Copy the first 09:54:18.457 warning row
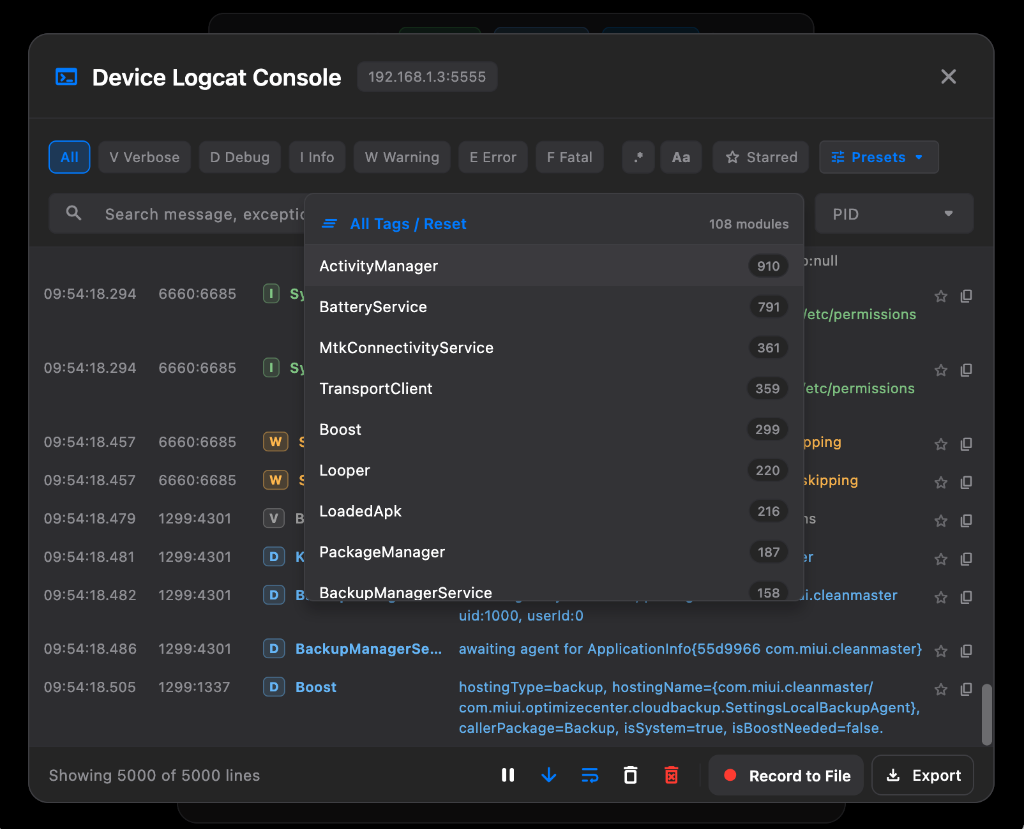 click(x=967, y=444)
